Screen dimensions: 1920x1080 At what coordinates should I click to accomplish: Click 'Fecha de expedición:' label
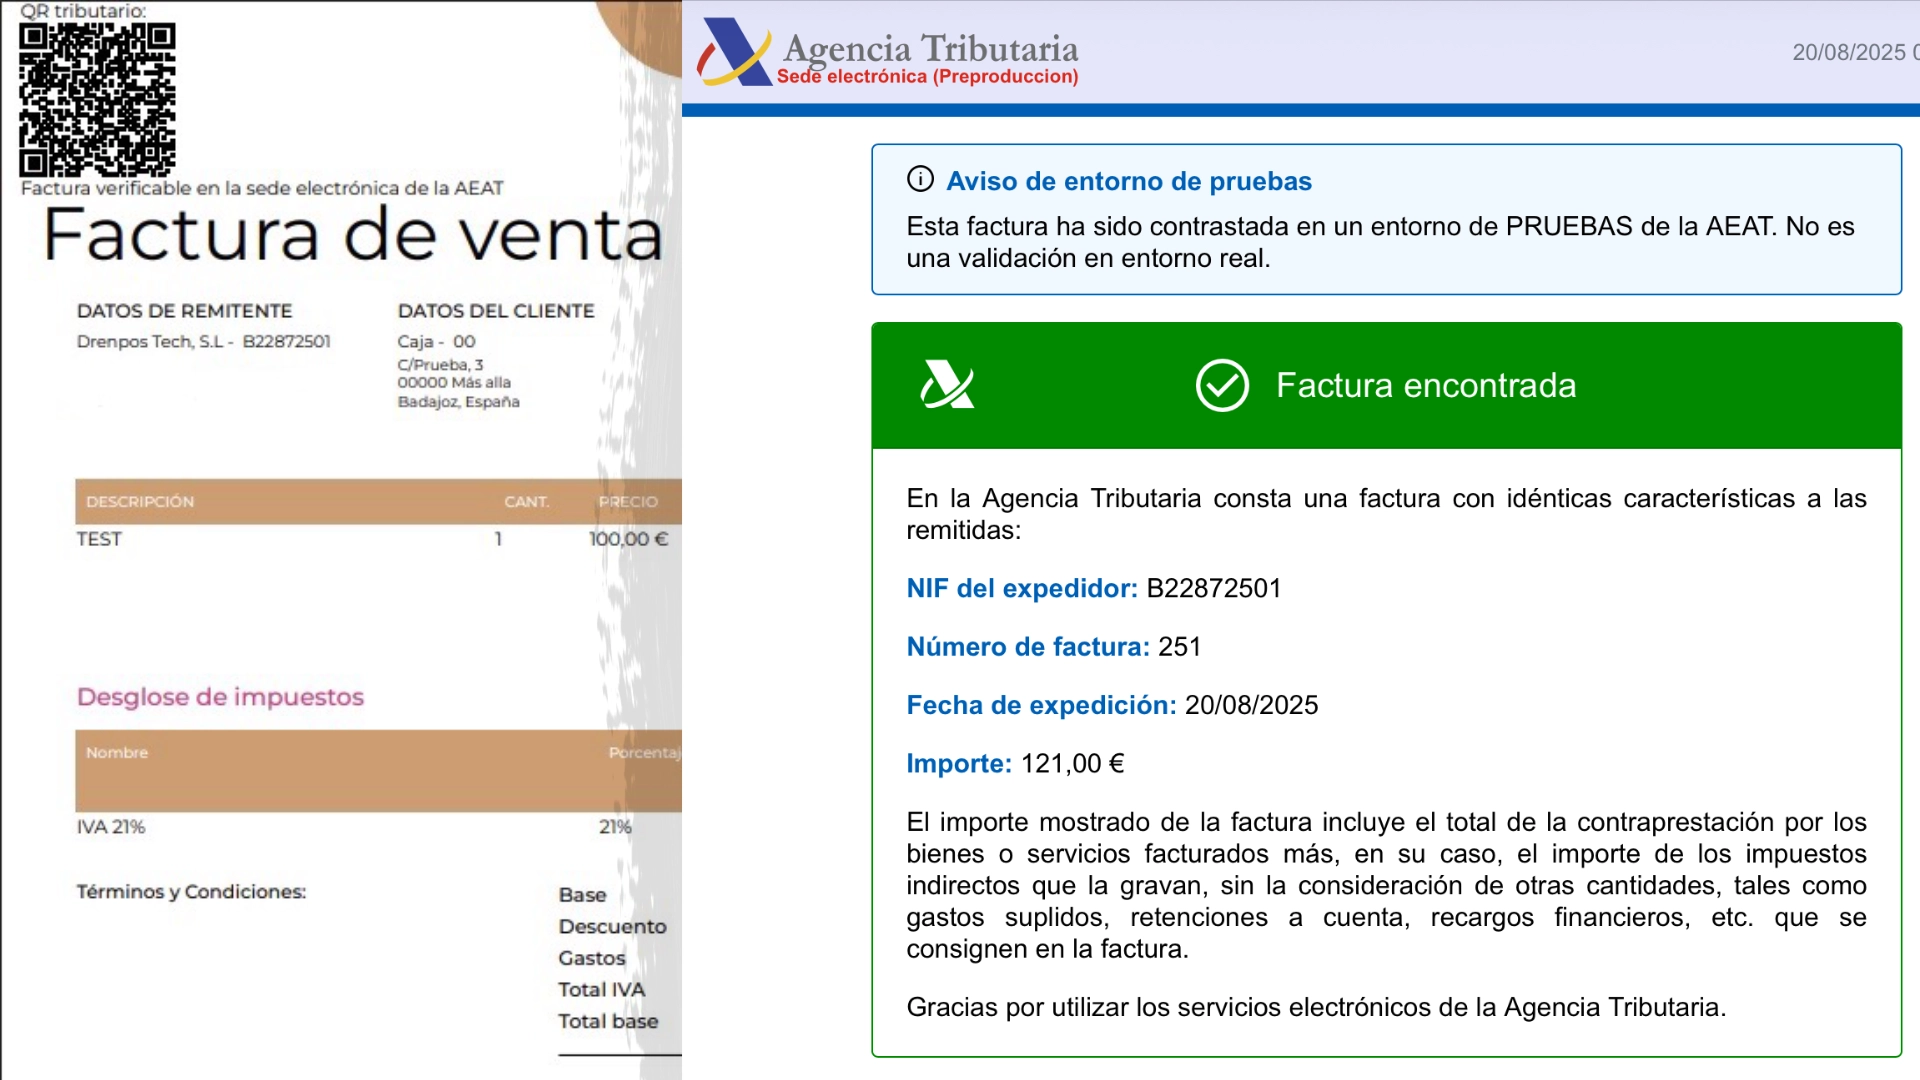click(1041, 705)
